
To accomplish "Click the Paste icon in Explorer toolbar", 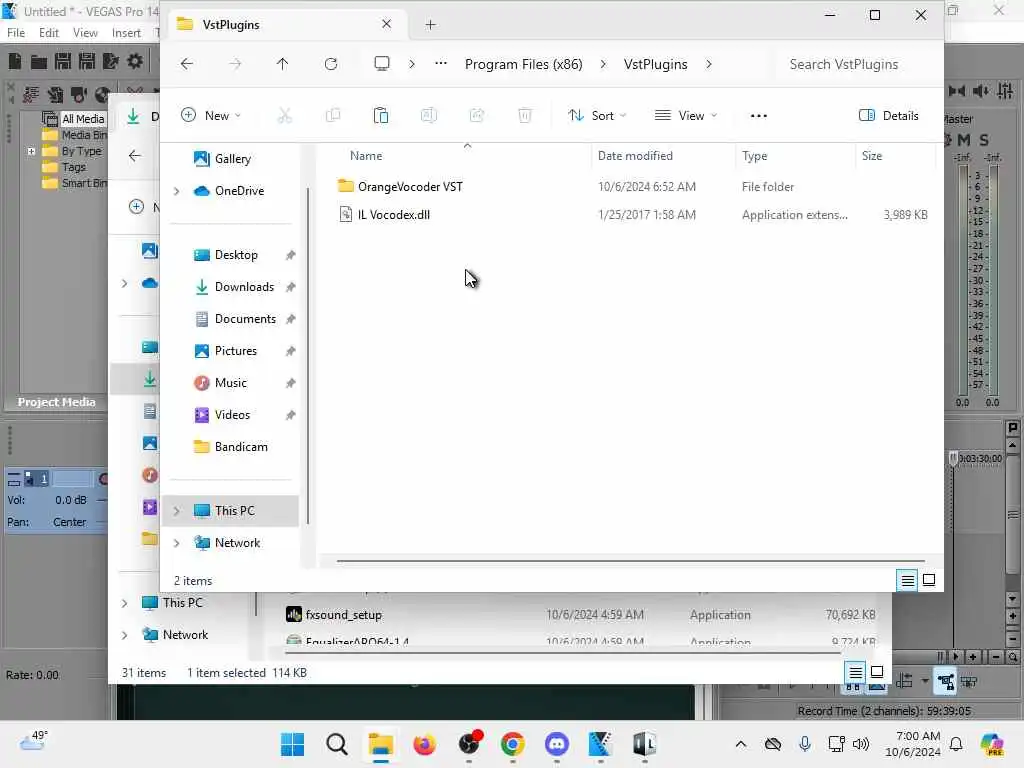I will [x=381, y=116].
